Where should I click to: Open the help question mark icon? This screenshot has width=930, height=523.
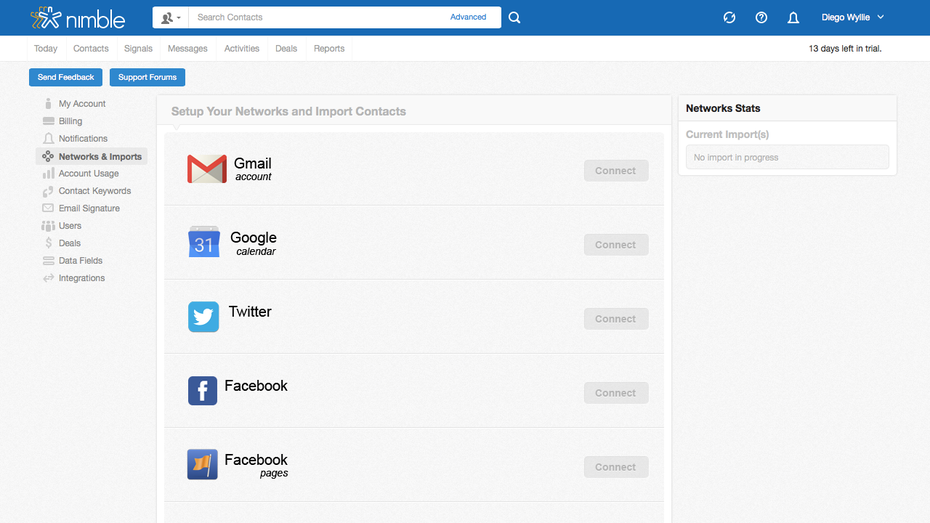pyautogui.click(x=761, y=18)
